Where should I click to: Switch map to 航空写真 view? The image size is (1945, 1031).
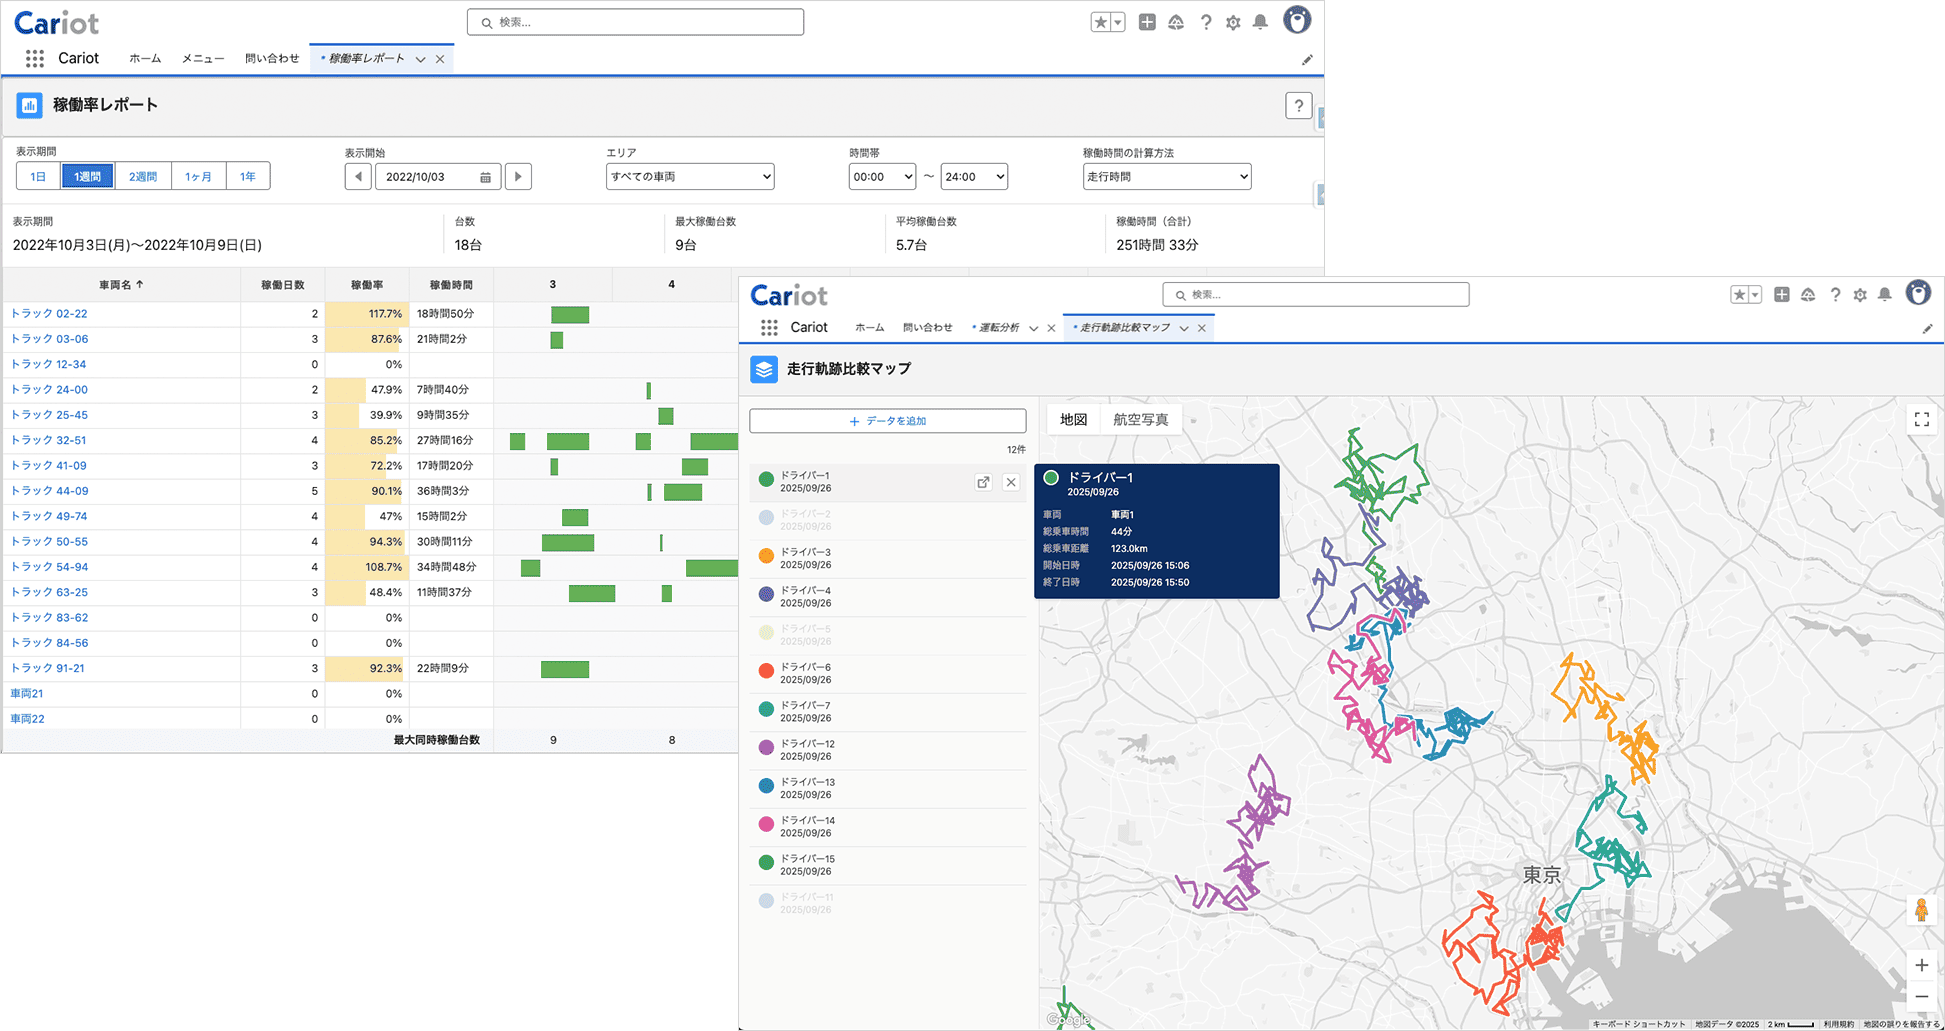point(1140,420)
